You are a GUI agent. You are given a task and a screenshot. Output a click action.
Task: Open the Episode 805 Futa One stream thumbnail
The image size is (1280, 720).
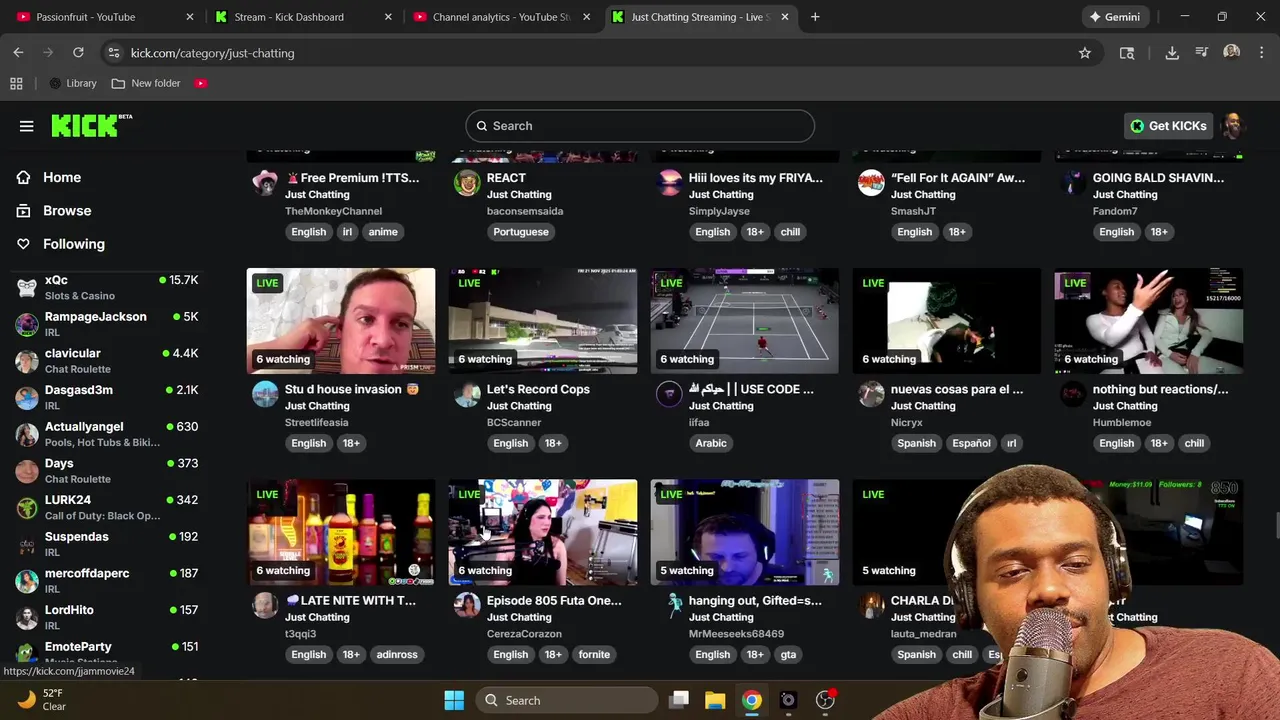[543, 532]
